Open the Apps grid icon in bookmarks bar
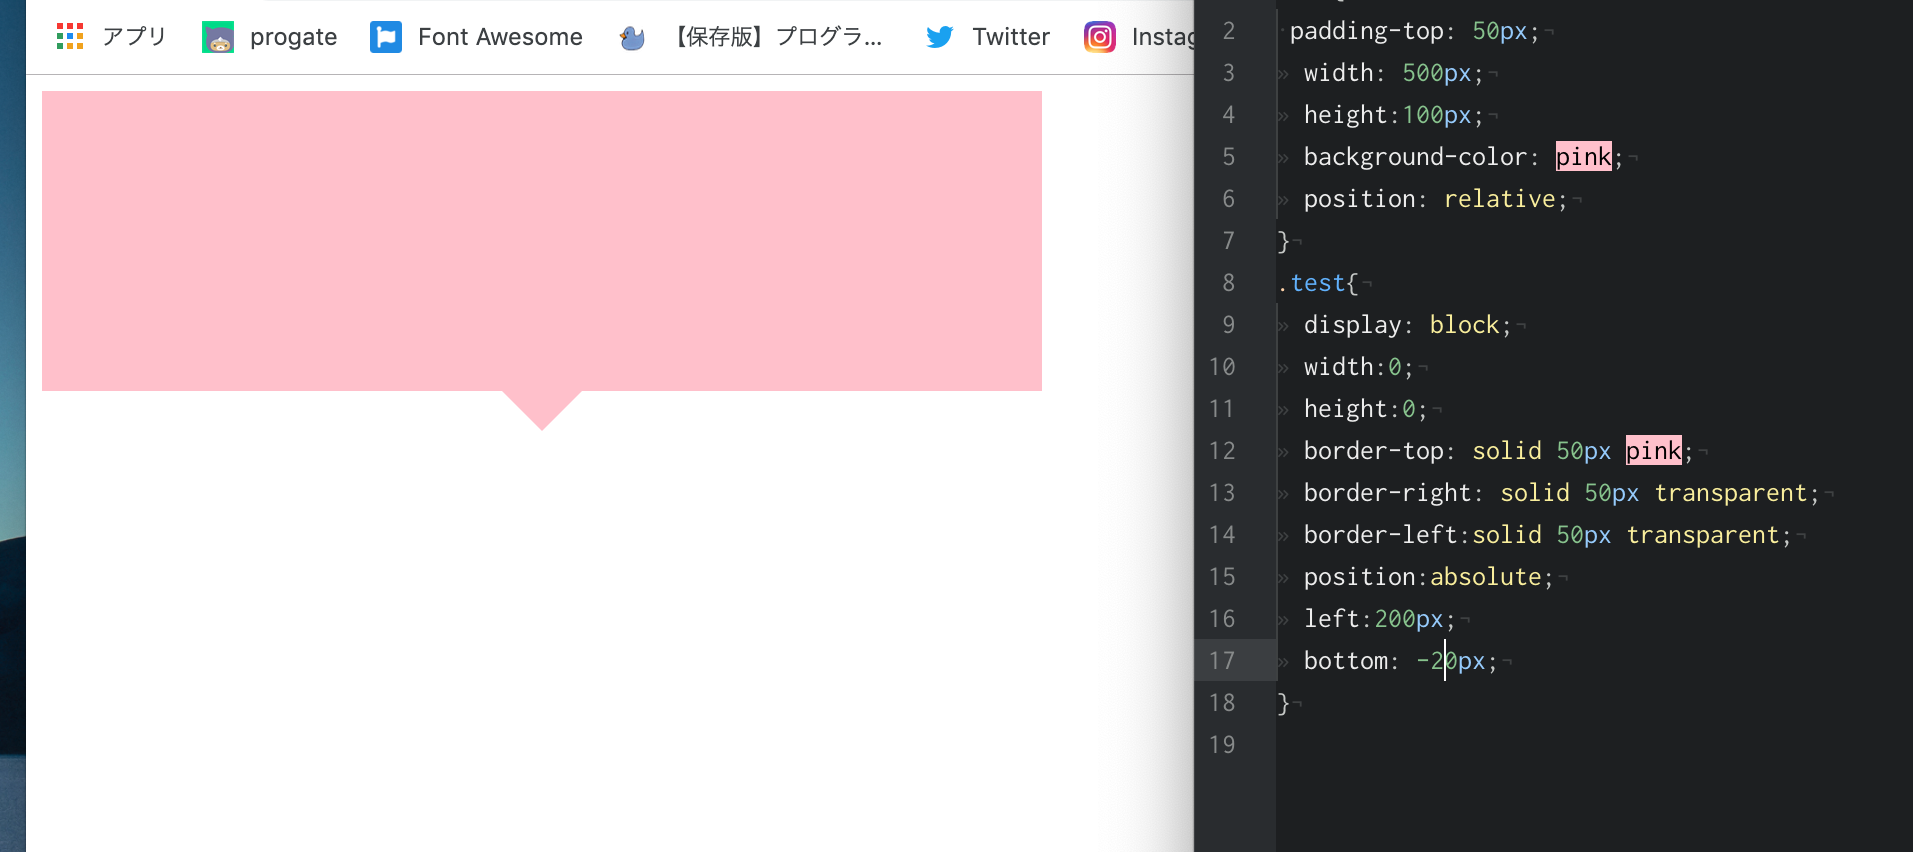1913x852 pixels. point(70,37)
